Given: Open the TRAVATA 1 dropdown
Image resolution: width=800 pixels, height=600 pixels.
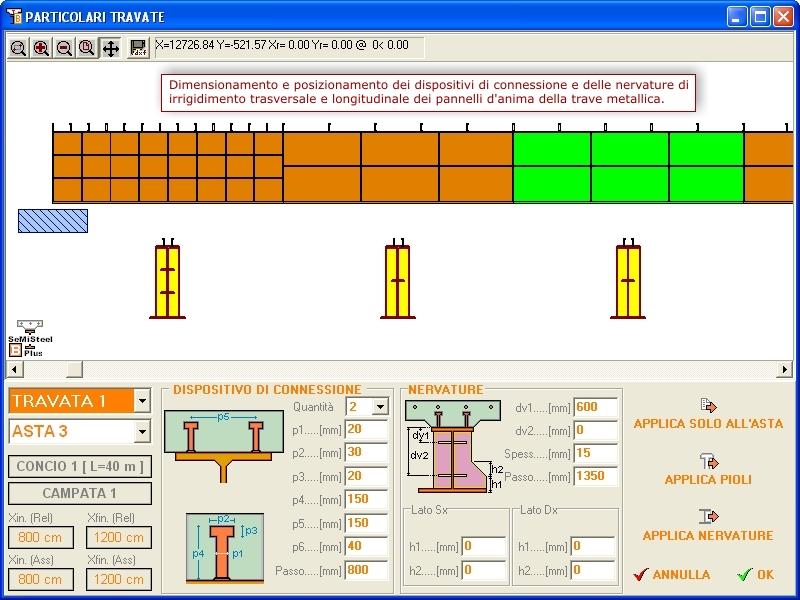Looking at the screenshot, I should (141, 401).
